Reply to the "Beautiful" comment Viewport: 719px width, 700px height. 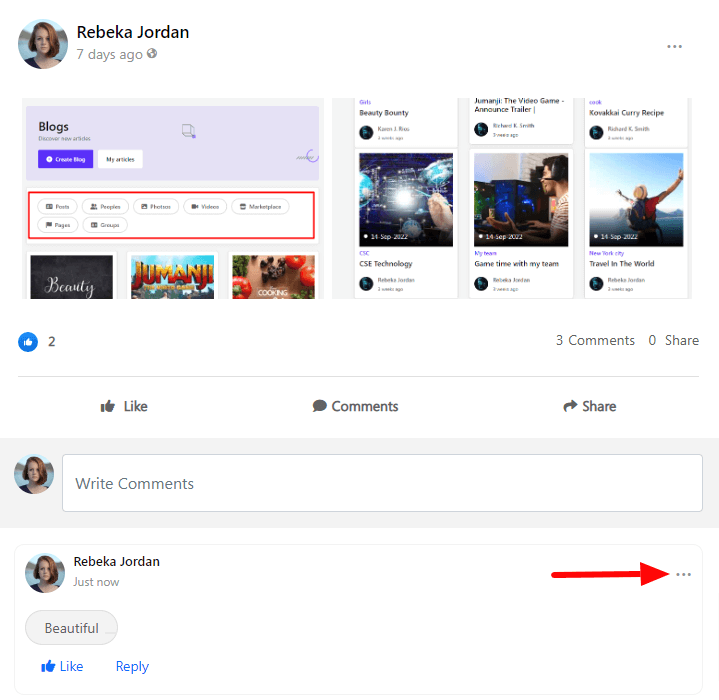tap(132, 666)
